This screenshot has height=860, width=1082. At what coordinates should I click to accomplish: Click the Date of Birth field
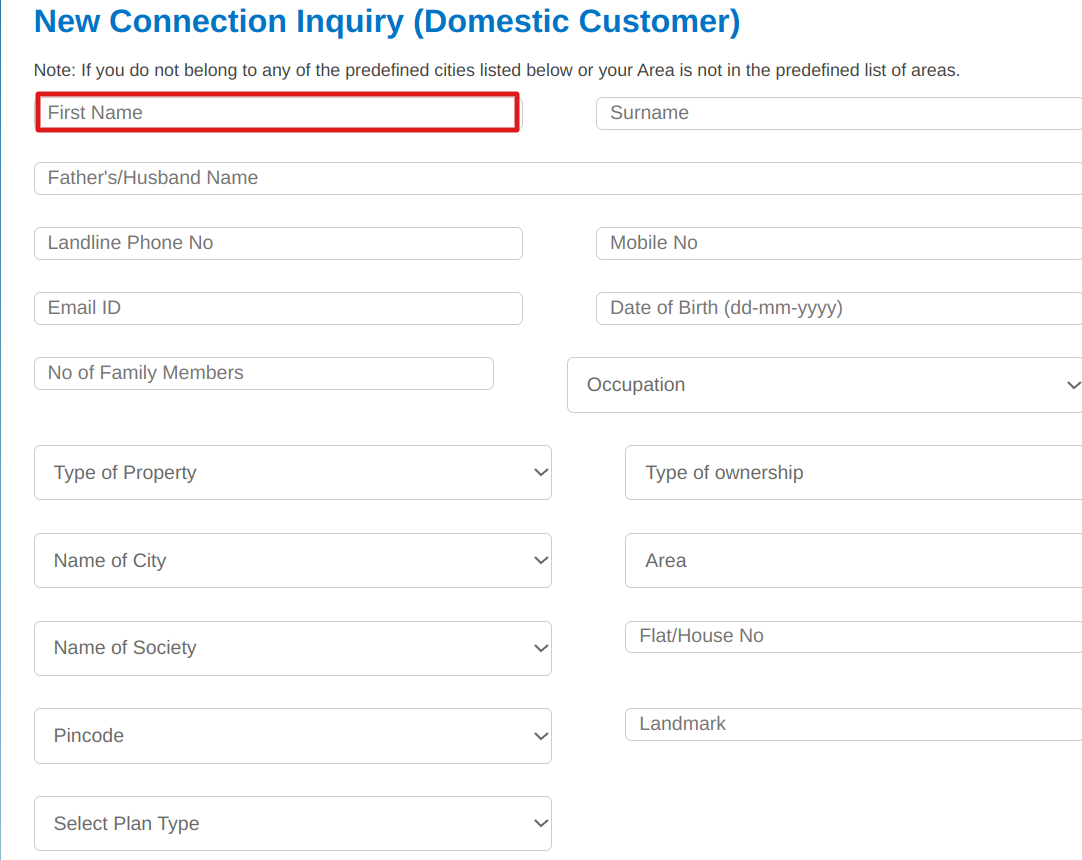[838, 308]
